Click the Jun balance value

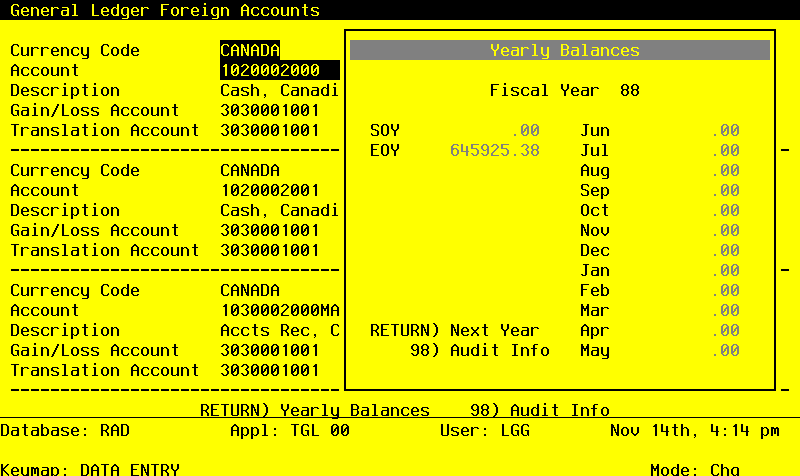[725, 131]
